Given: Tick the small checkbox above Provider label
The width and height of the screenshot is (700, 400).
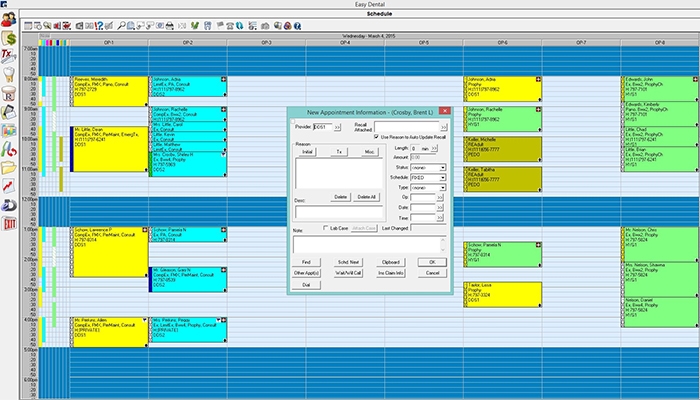Looking at the screenshot, I should click(x=293, y=121).
